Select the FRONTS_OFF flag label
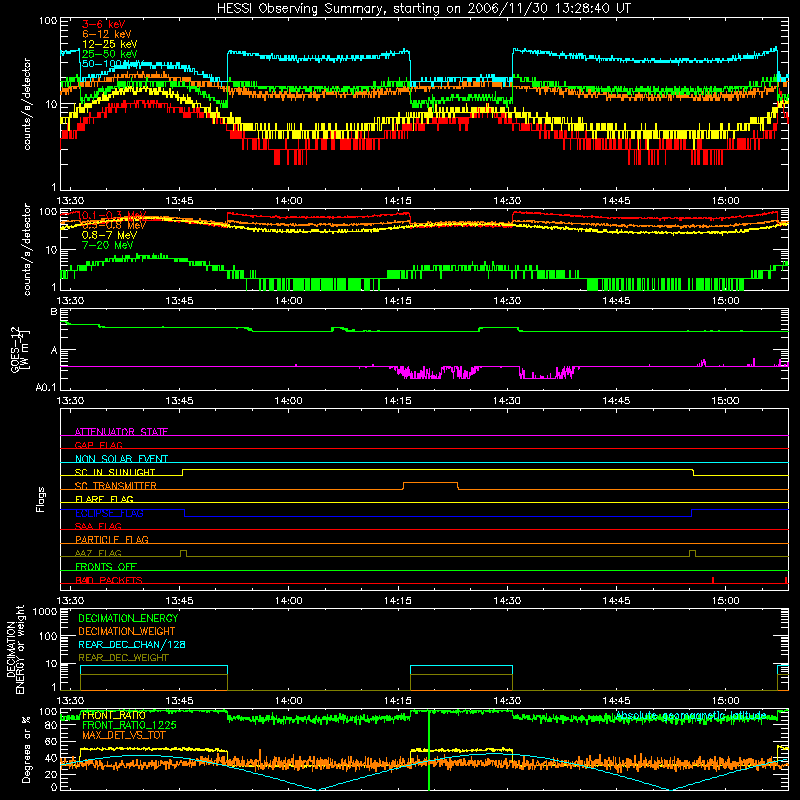Viewport: 800px width, 800px height. (x=106, y=567)
